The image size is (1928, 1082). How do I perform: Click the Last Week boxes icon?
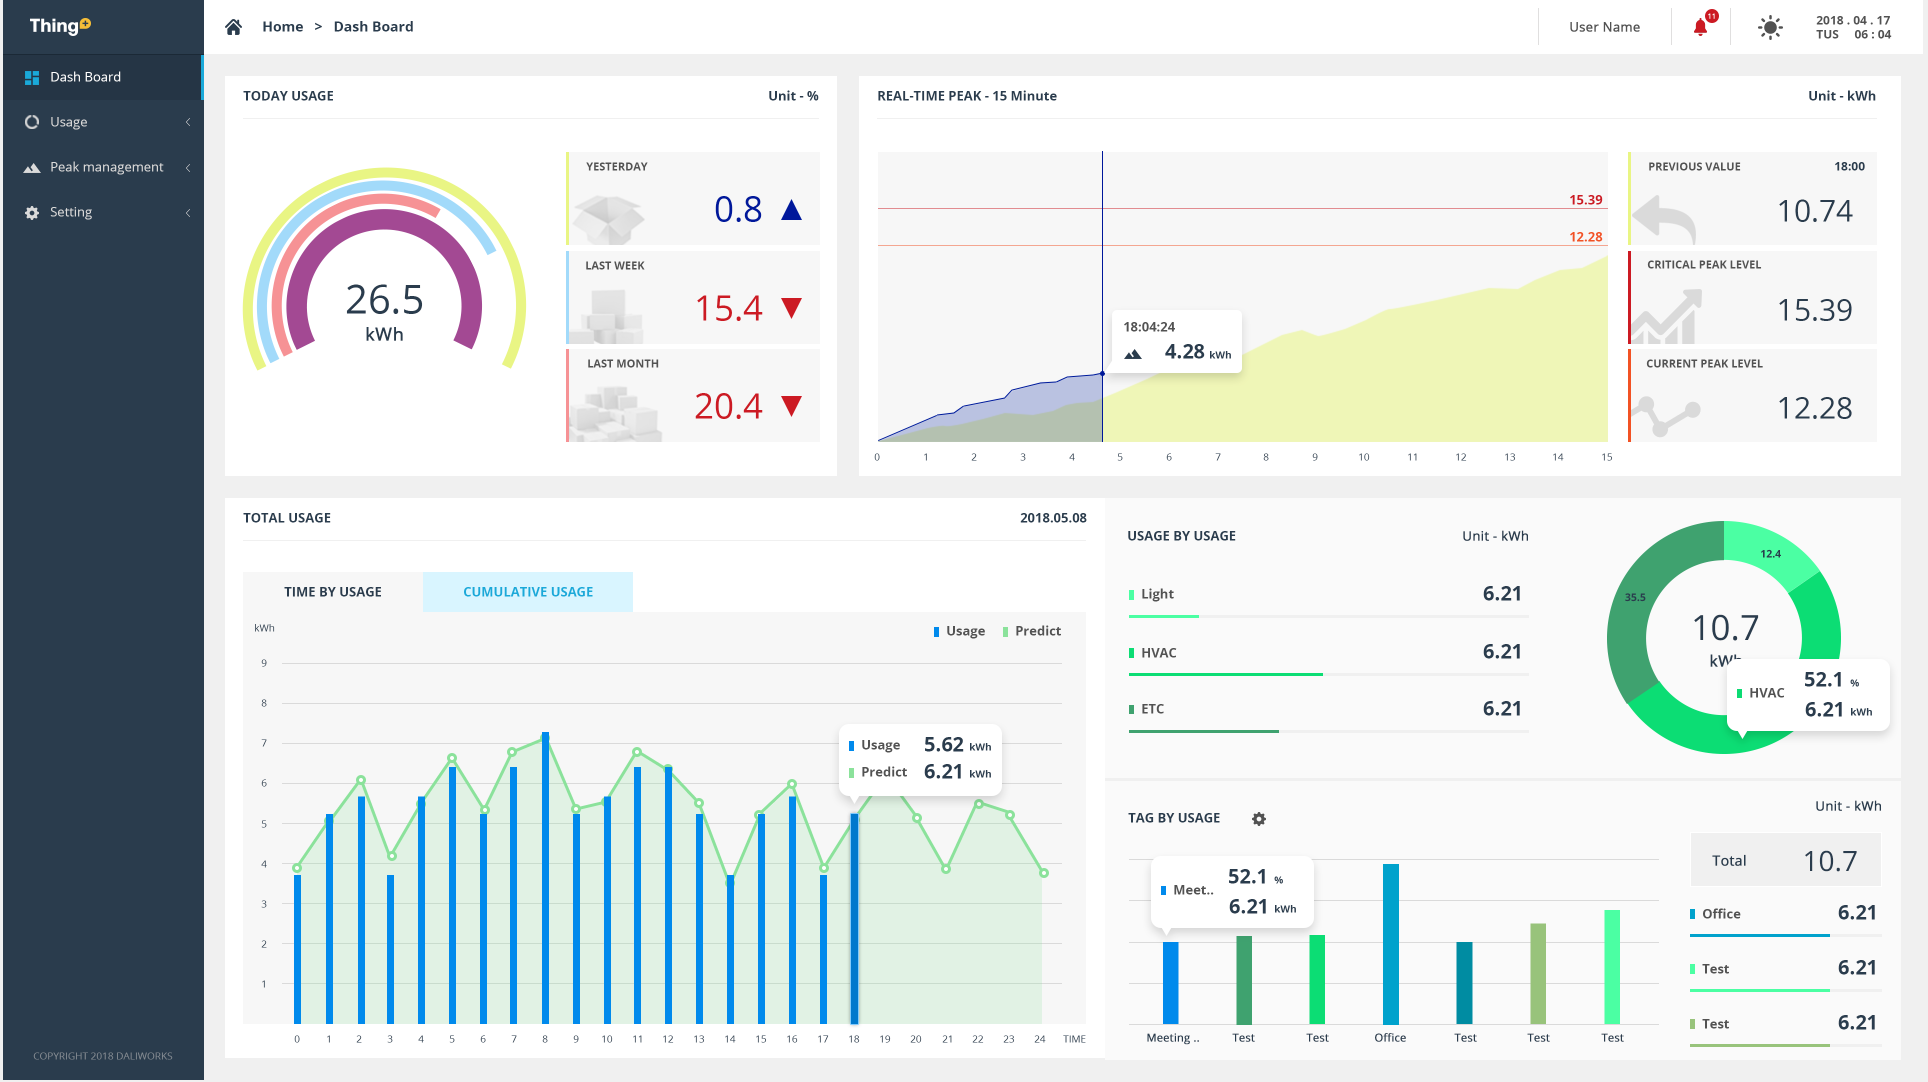[x=607, y=316]
